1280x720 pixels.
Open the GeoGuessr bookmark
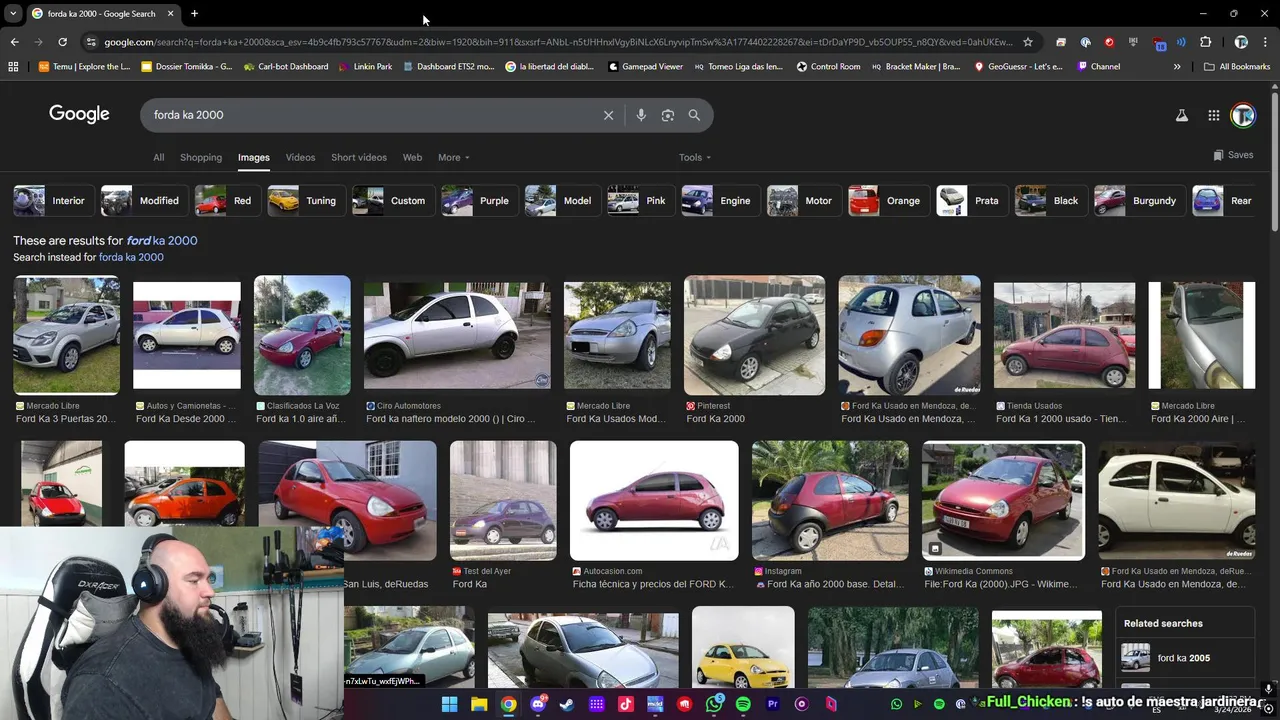point(1019,67)
